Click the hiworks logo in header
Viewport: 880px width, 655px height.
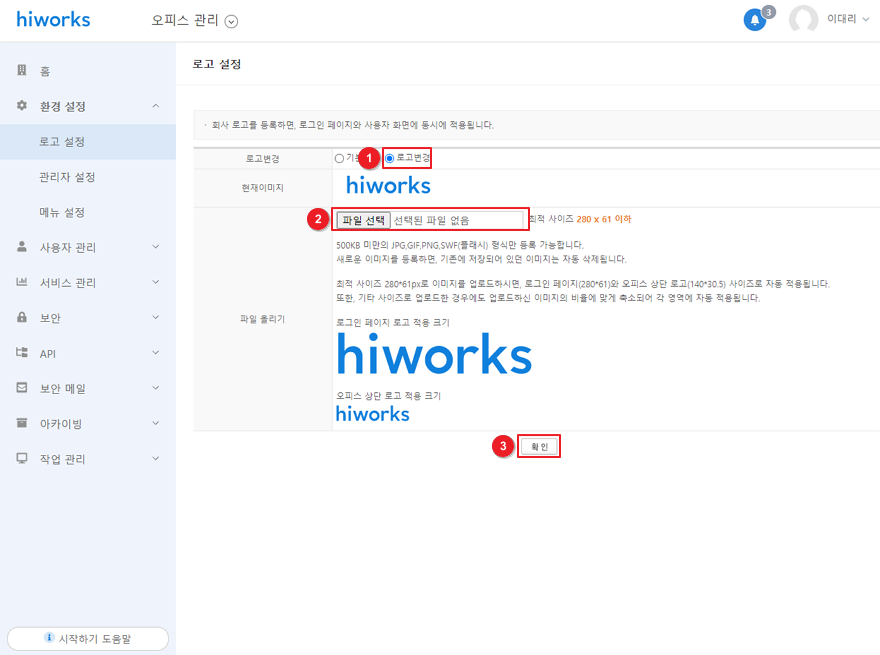(x=53, y=20)
